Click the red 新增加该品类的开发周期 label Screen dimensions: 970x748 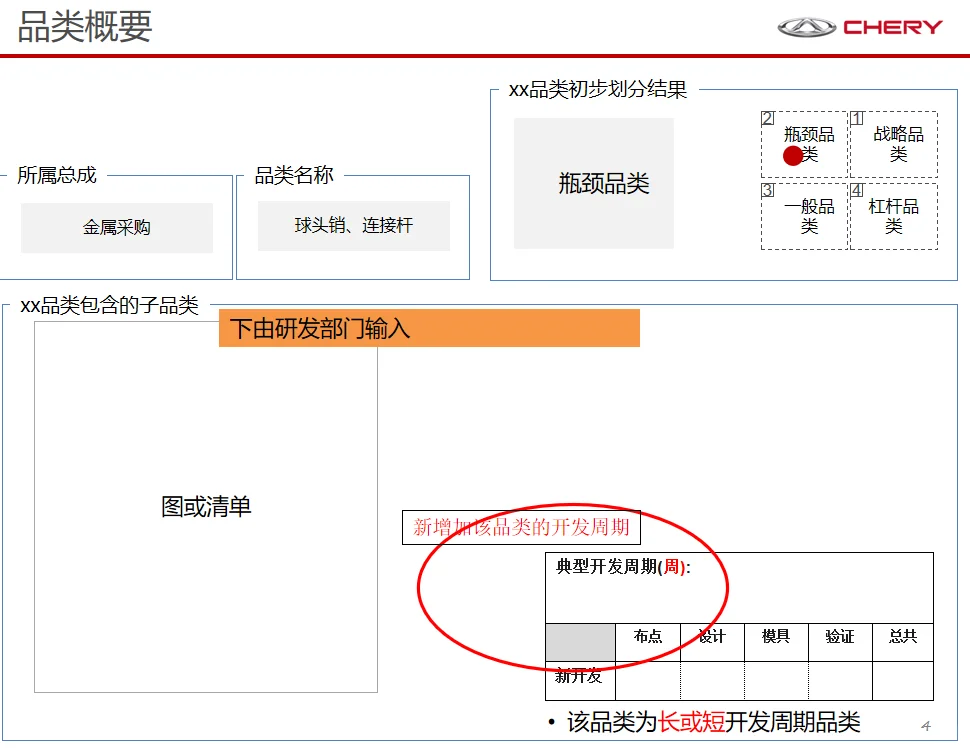pos(521,528)
